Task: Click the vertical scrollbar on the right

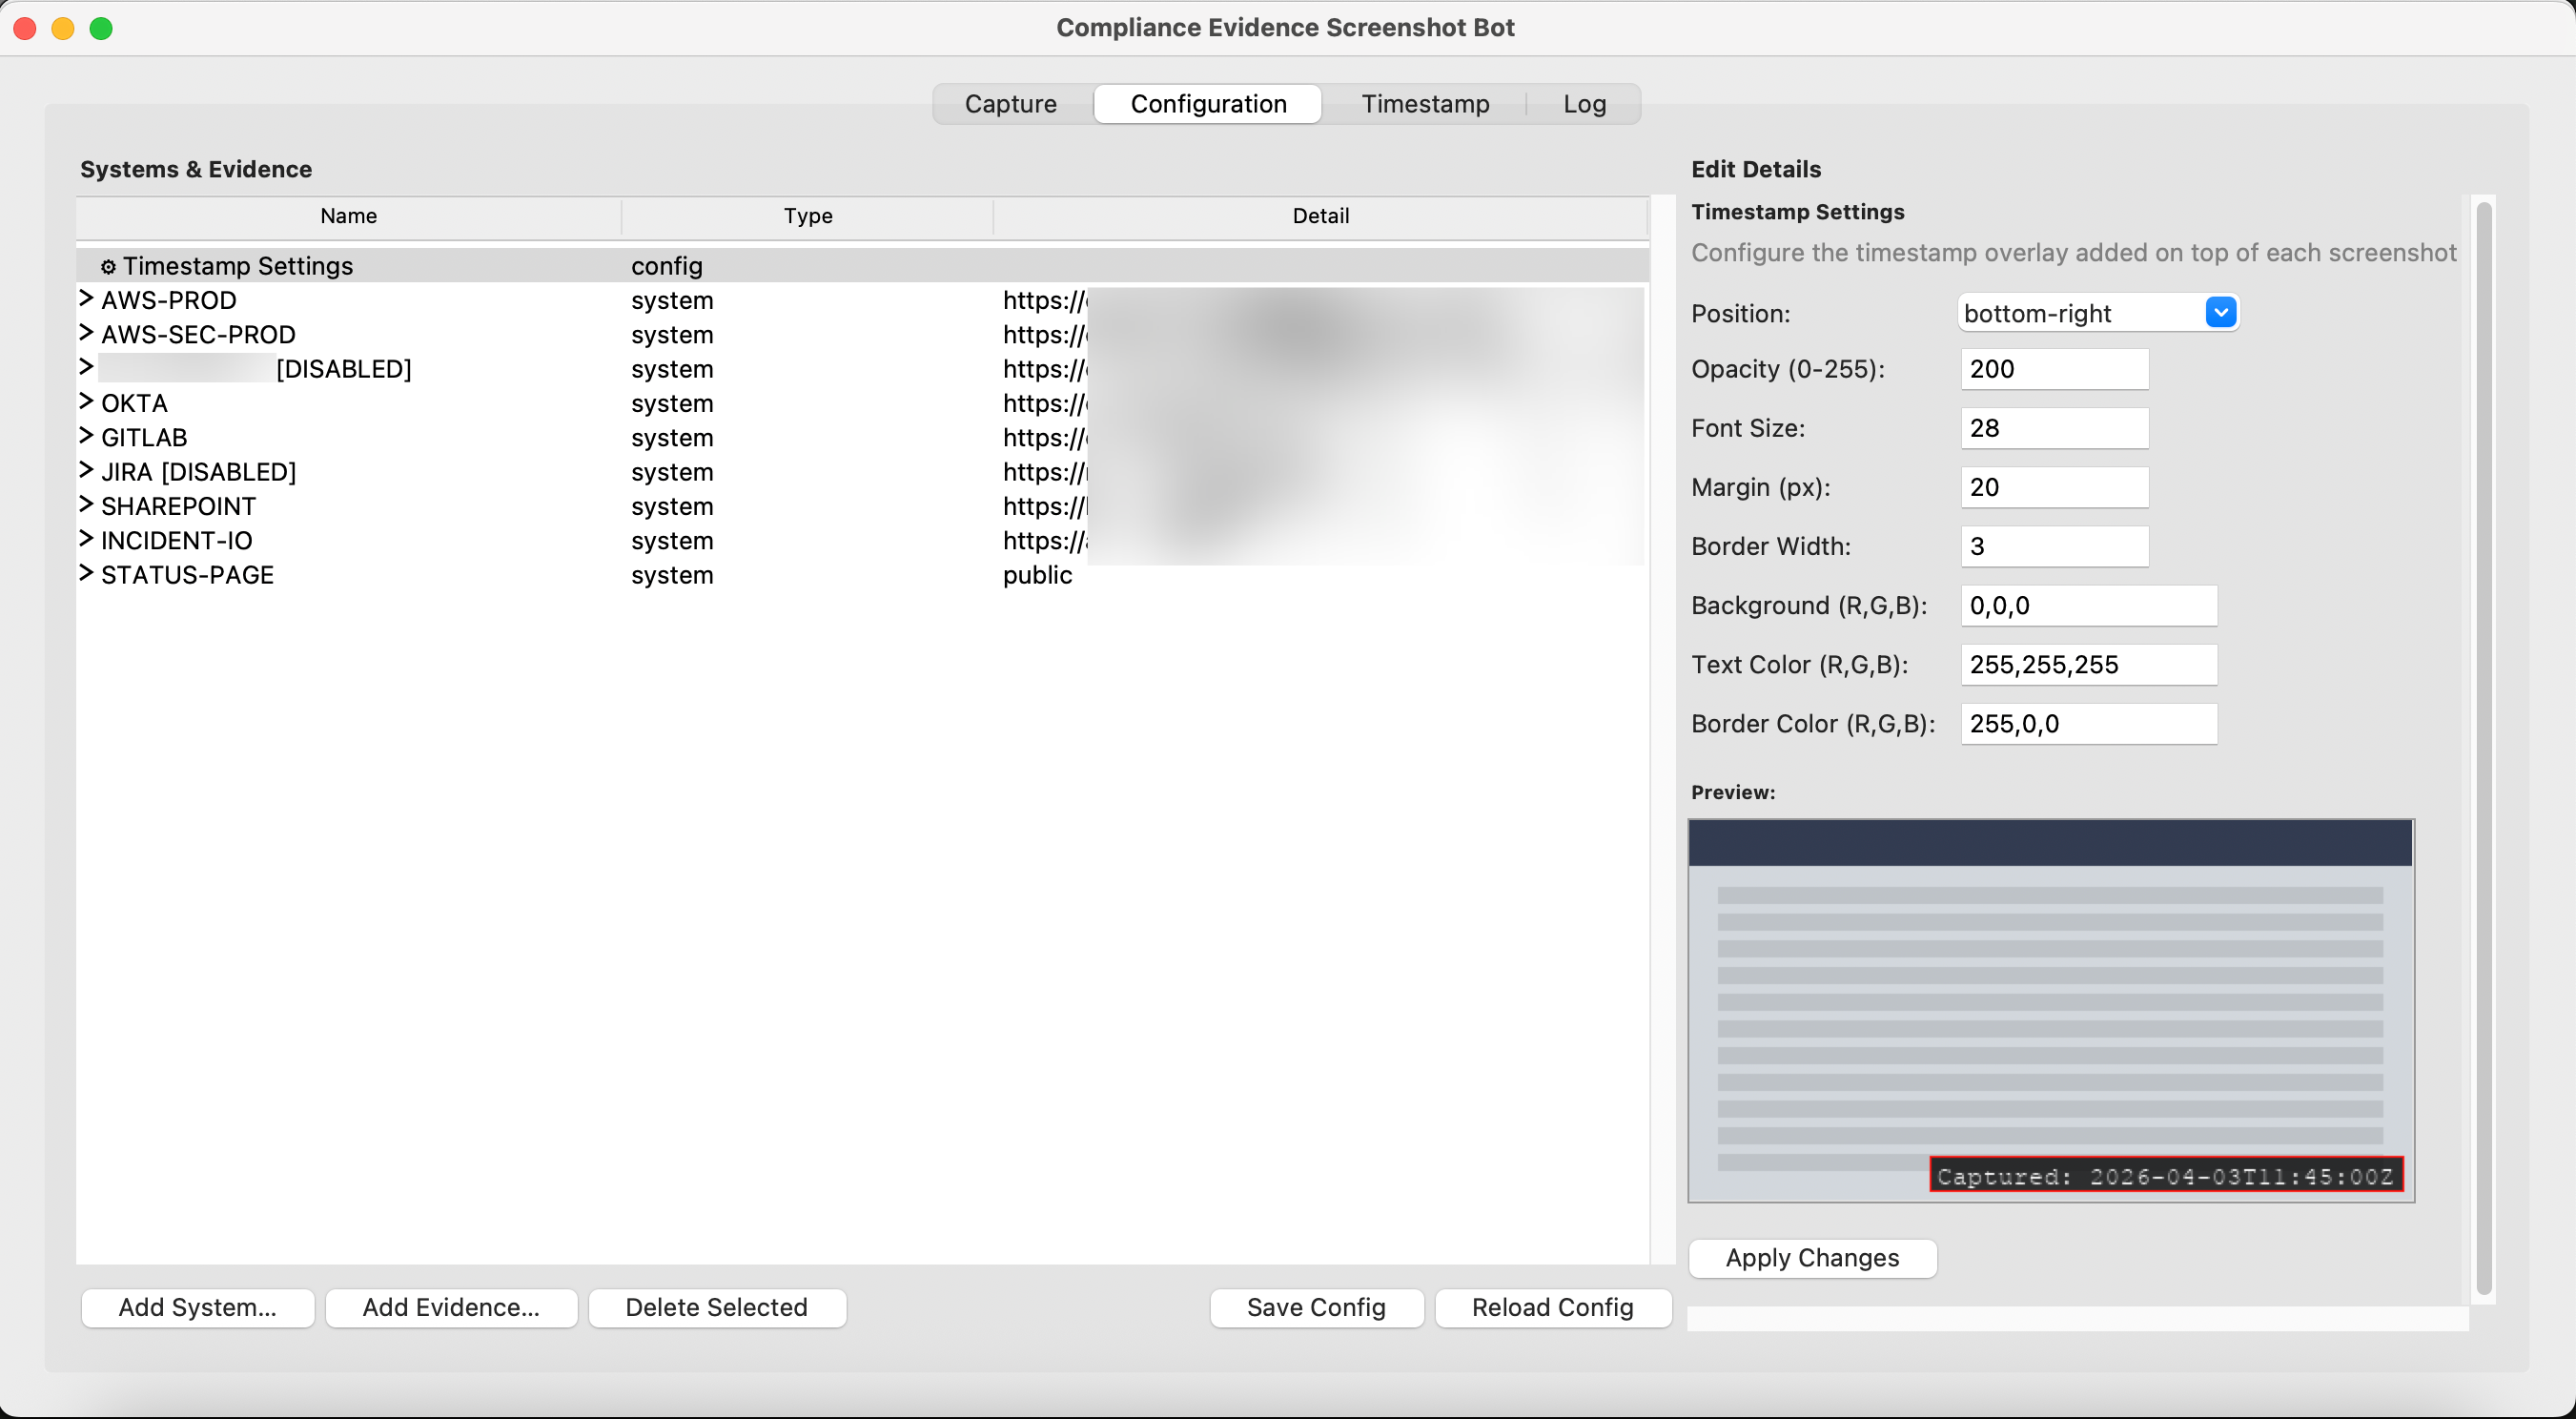Action: tap(2486, 750)
